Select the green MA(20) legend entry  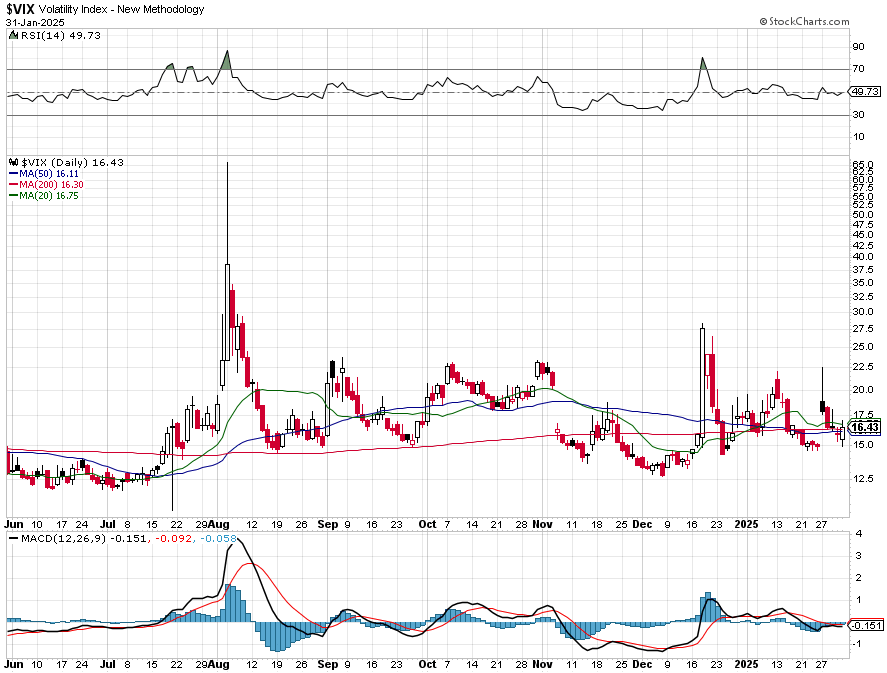pos(44,196)
